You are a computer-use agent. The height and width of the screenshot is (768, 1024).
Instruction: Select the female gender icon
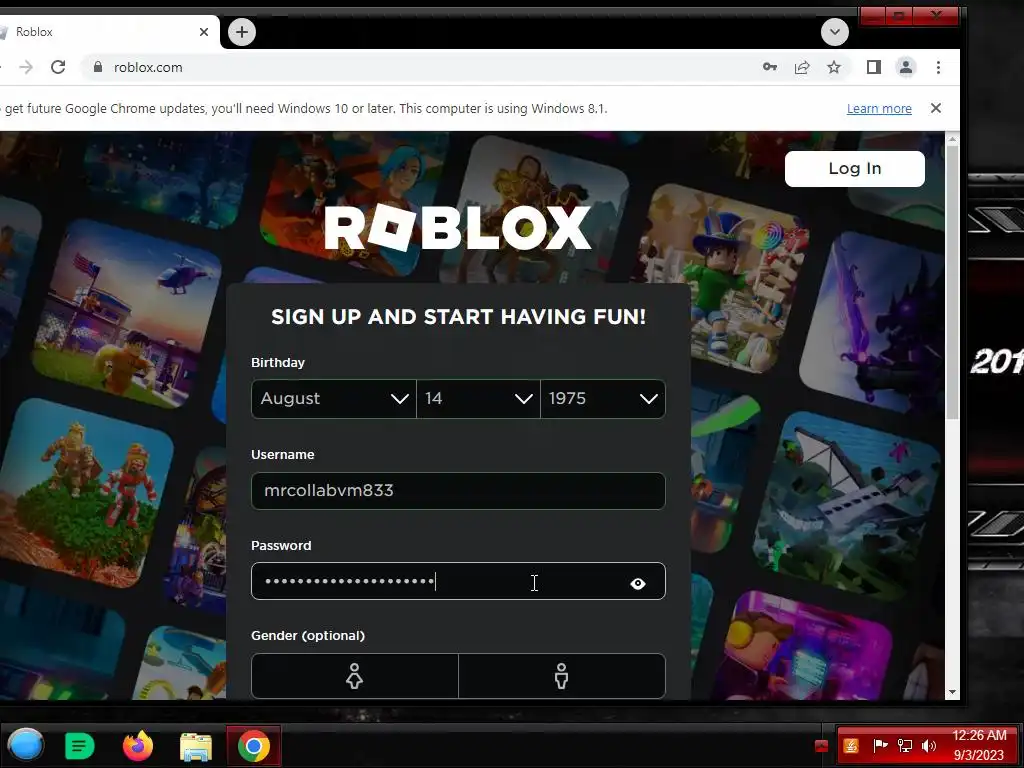click(355, 677)
